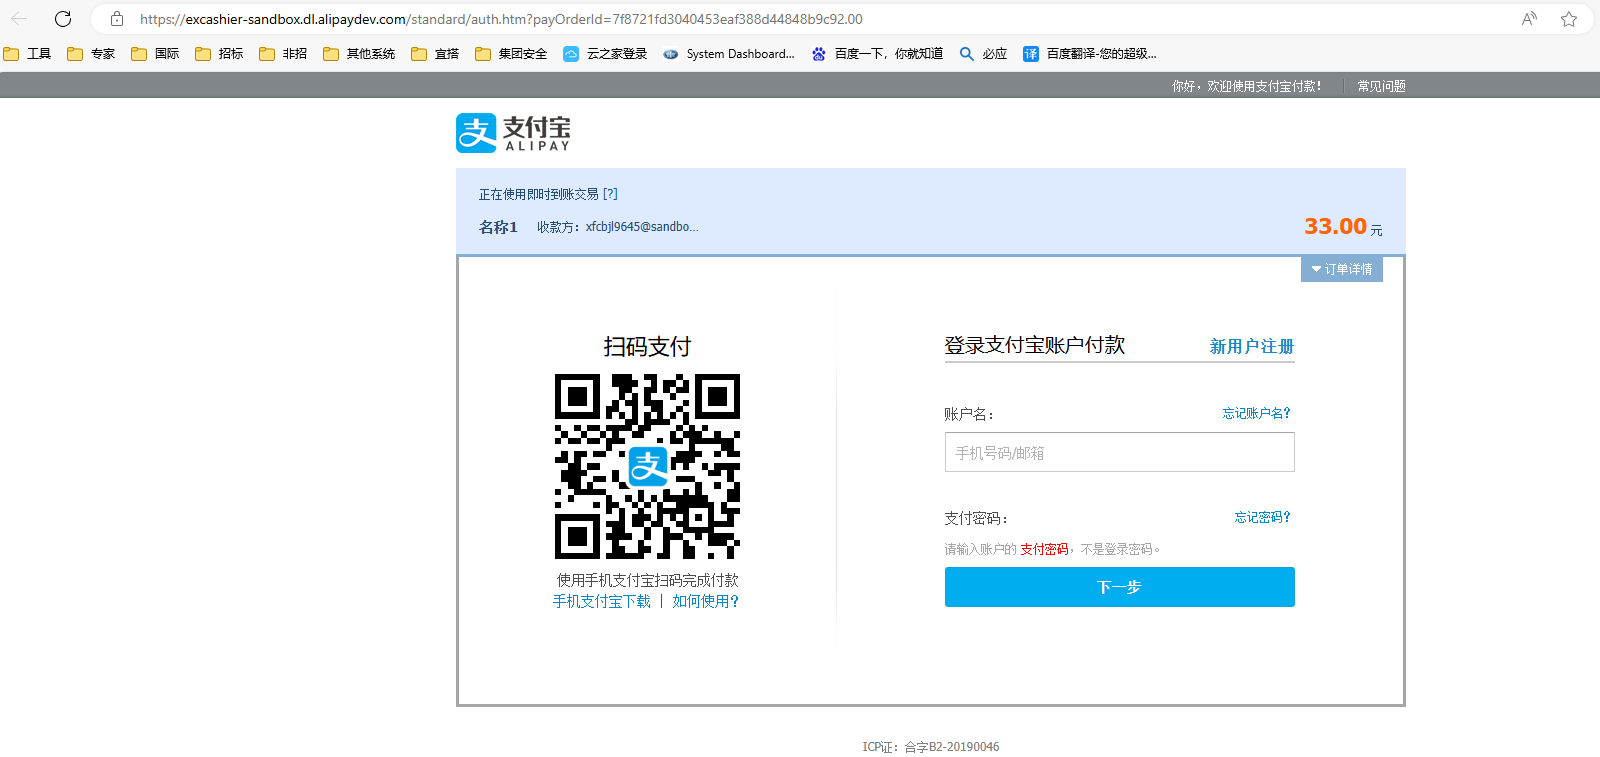Click the site lock icon in address bar
This screenshot has width=1600, height=757.
tap(117, 19)
